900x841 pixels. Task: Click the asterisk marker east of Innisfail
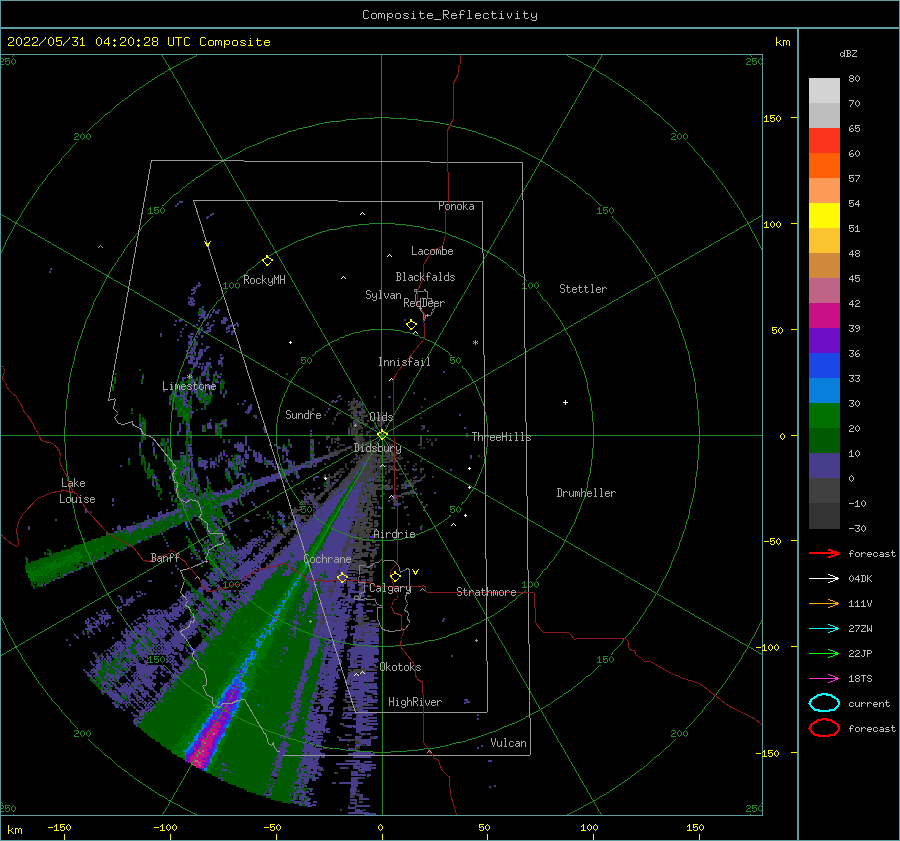click(475, 343)
